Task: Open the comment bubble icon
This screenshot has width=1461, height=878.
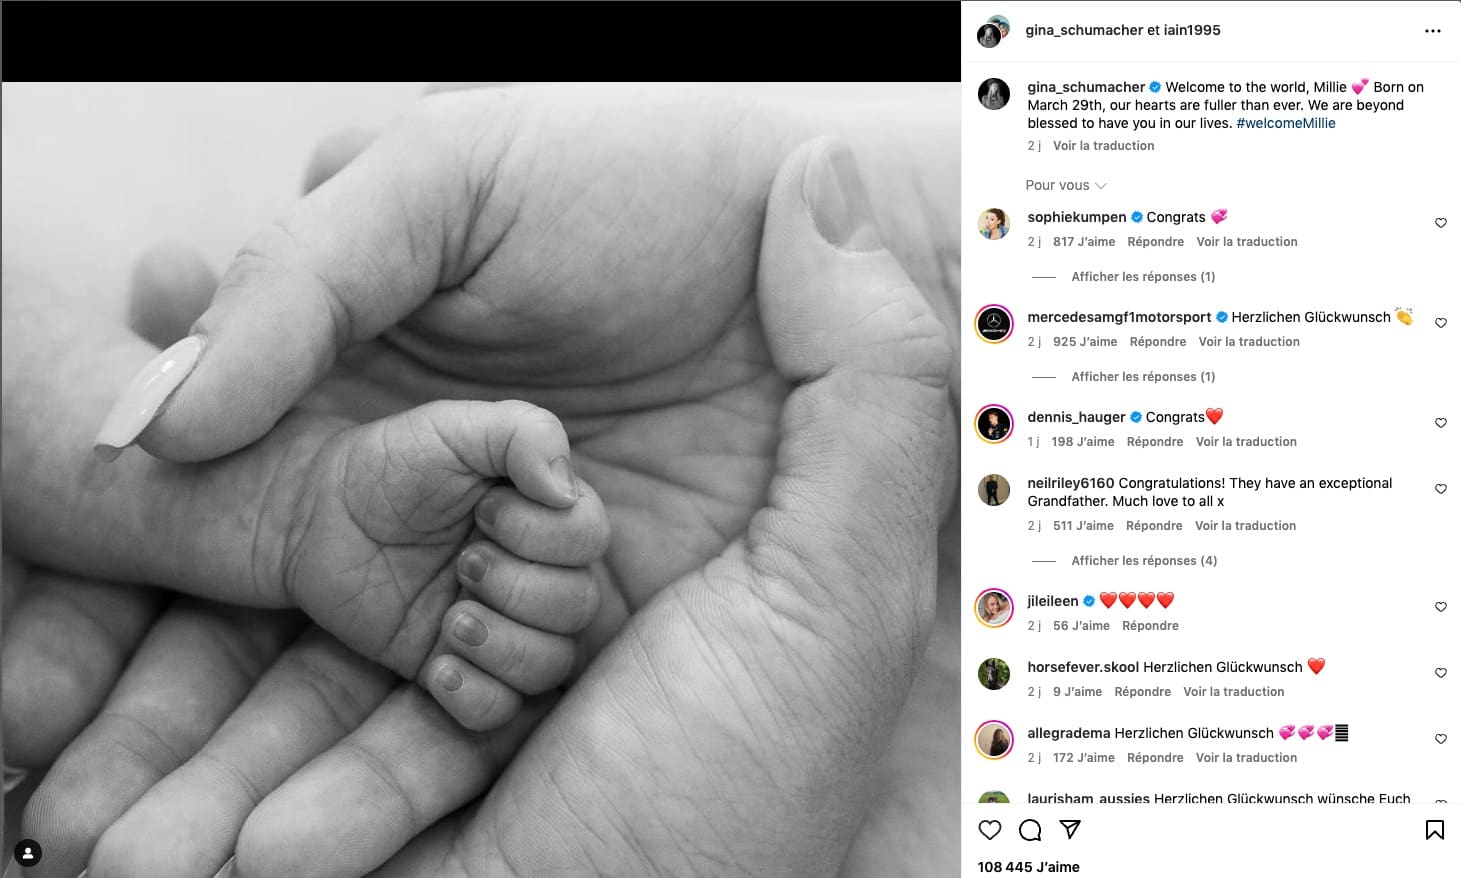Action: [1030, 830]
